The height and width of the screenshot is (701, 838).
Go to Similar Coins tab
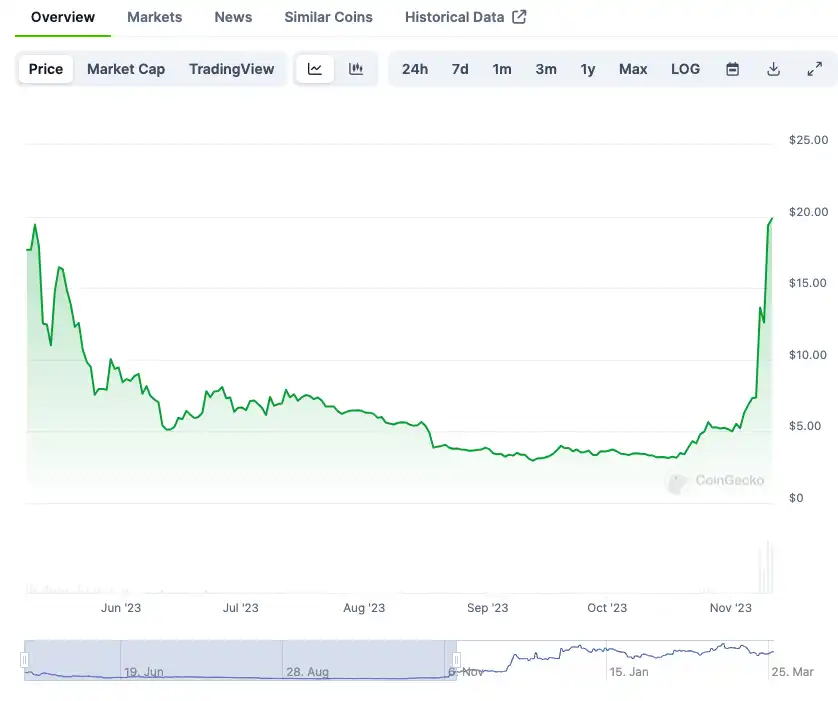point(328,17)
